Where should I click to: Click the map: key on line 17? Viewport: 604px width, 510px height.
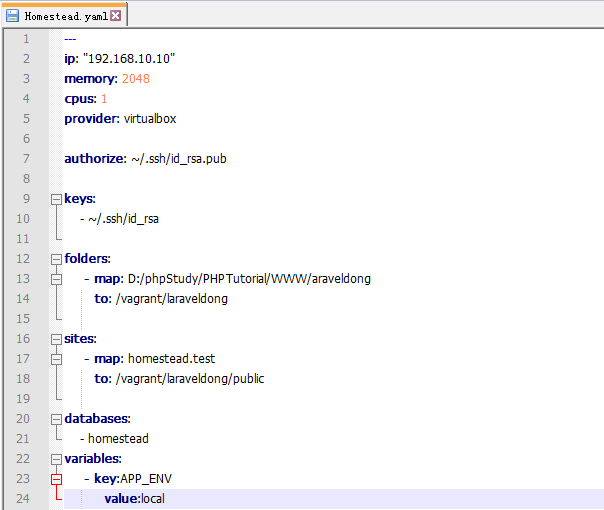pyautogui.click(x=109, y=359)
